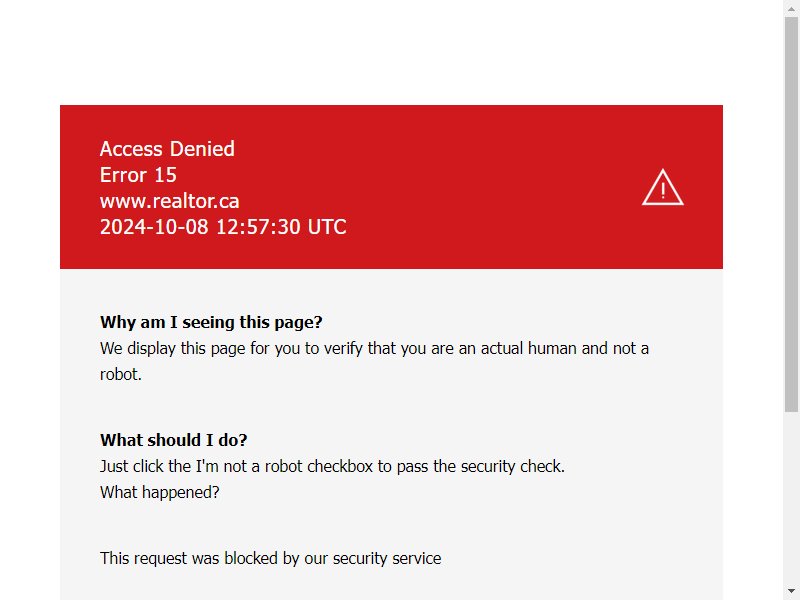Click the empty scrollbar track below the thumb
The image size is (800, 600).
(x=791, y=497)
